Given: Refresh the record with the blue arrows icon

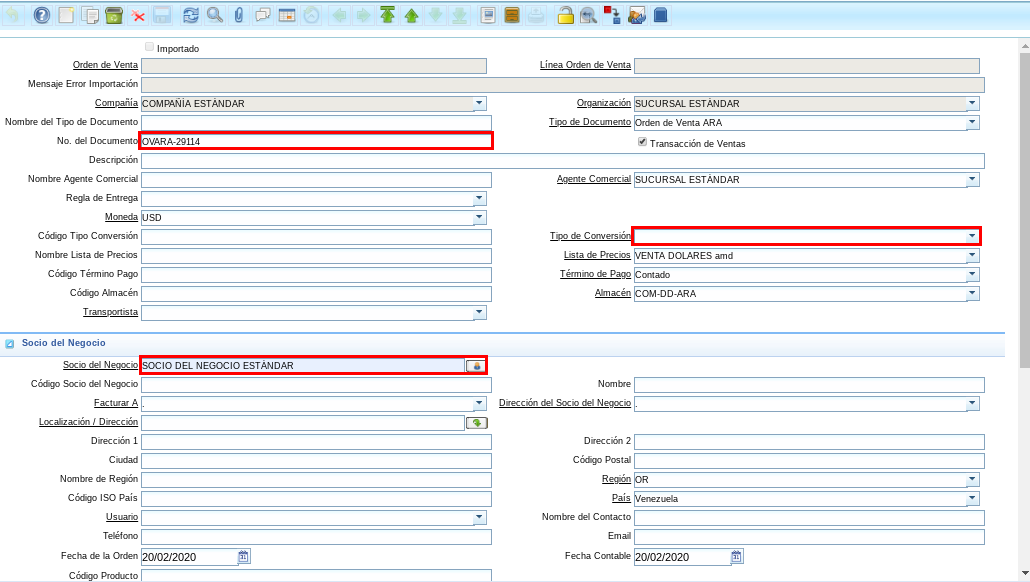Looking at the screenshot, I should point(190,15).
